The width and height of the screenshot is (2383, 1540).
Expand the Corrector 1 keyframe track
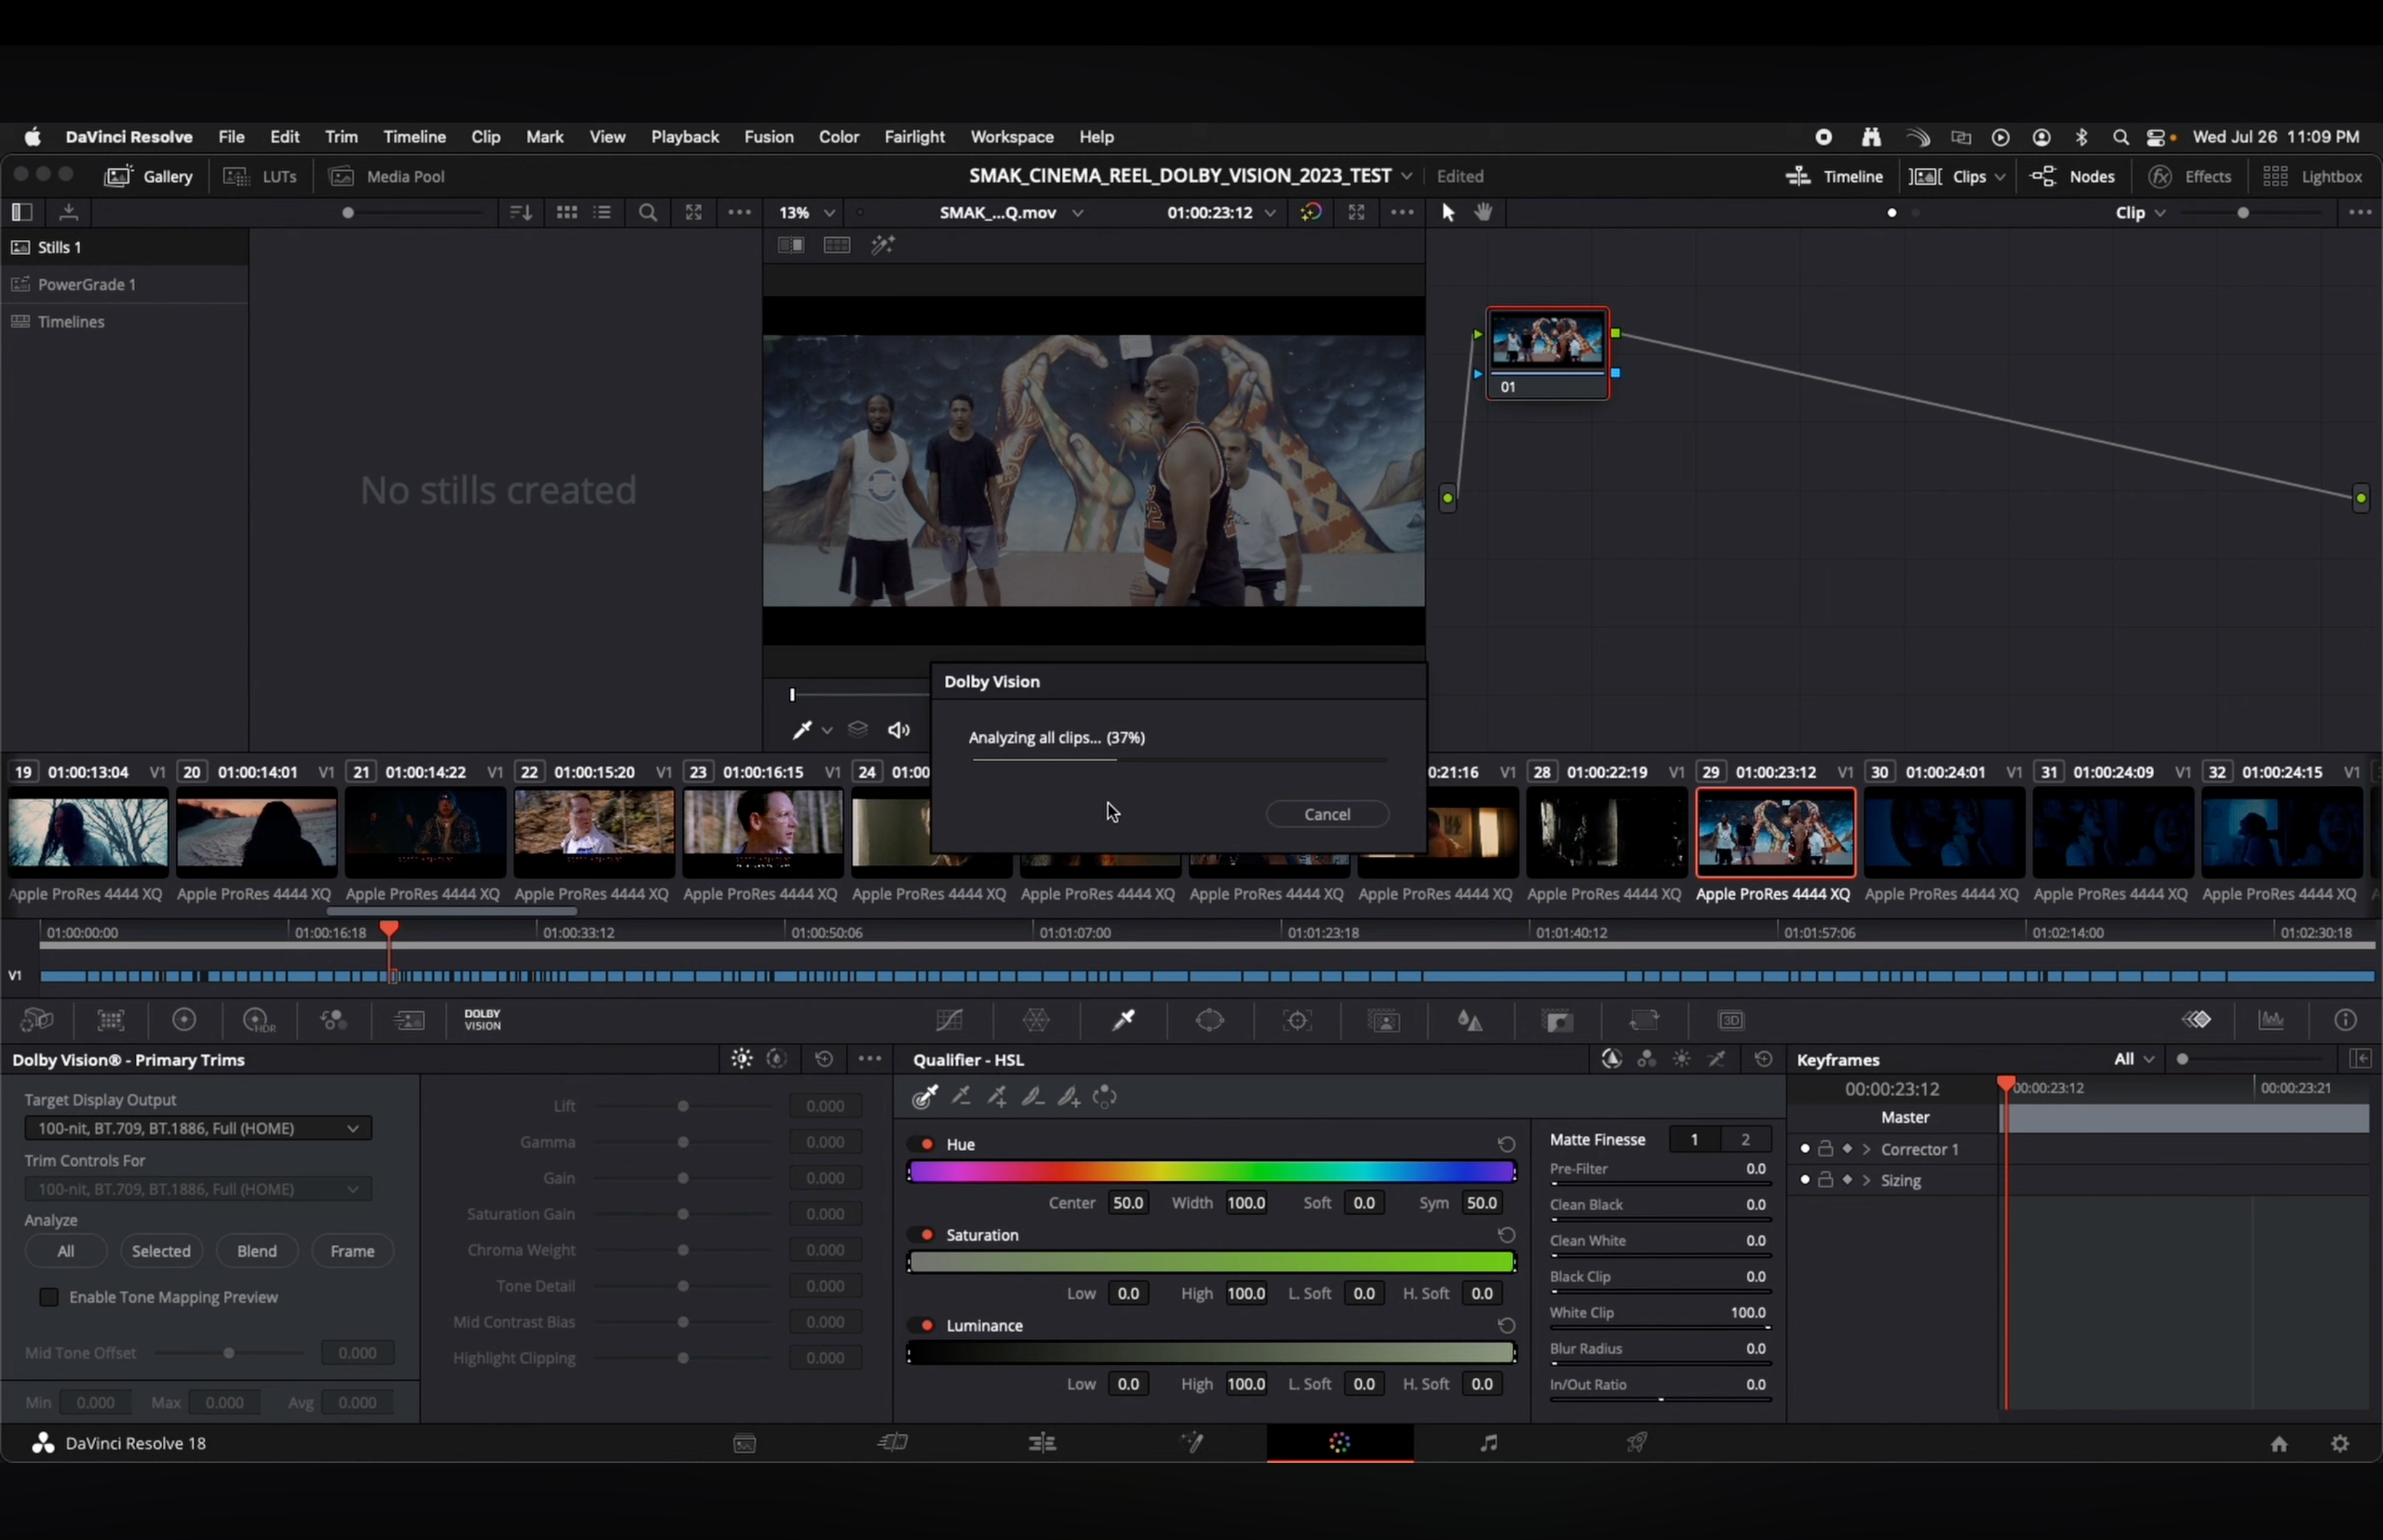pyautogui.click(x=1866, y=1149)
